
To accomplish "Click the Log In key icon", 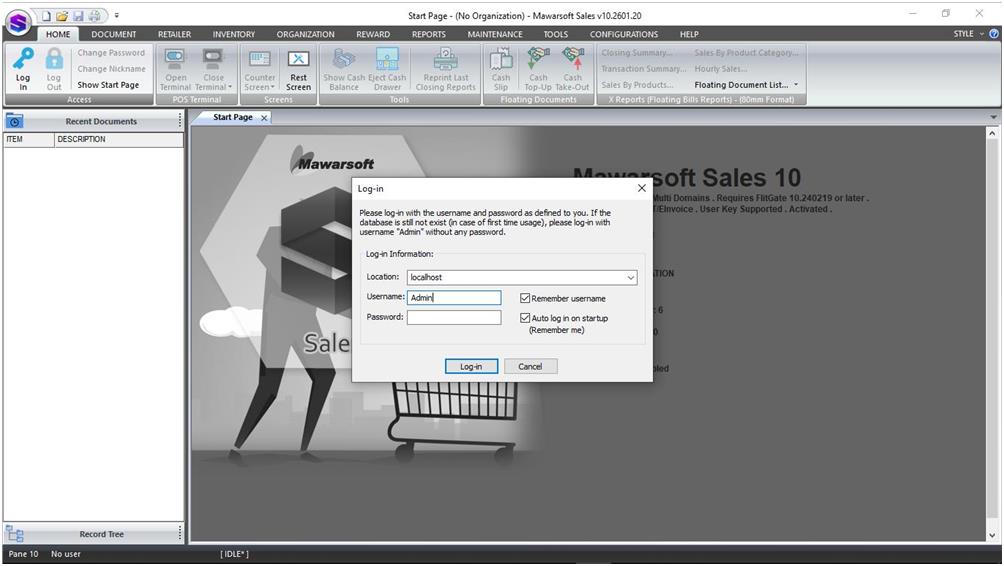I will click(x=23, y=61).
